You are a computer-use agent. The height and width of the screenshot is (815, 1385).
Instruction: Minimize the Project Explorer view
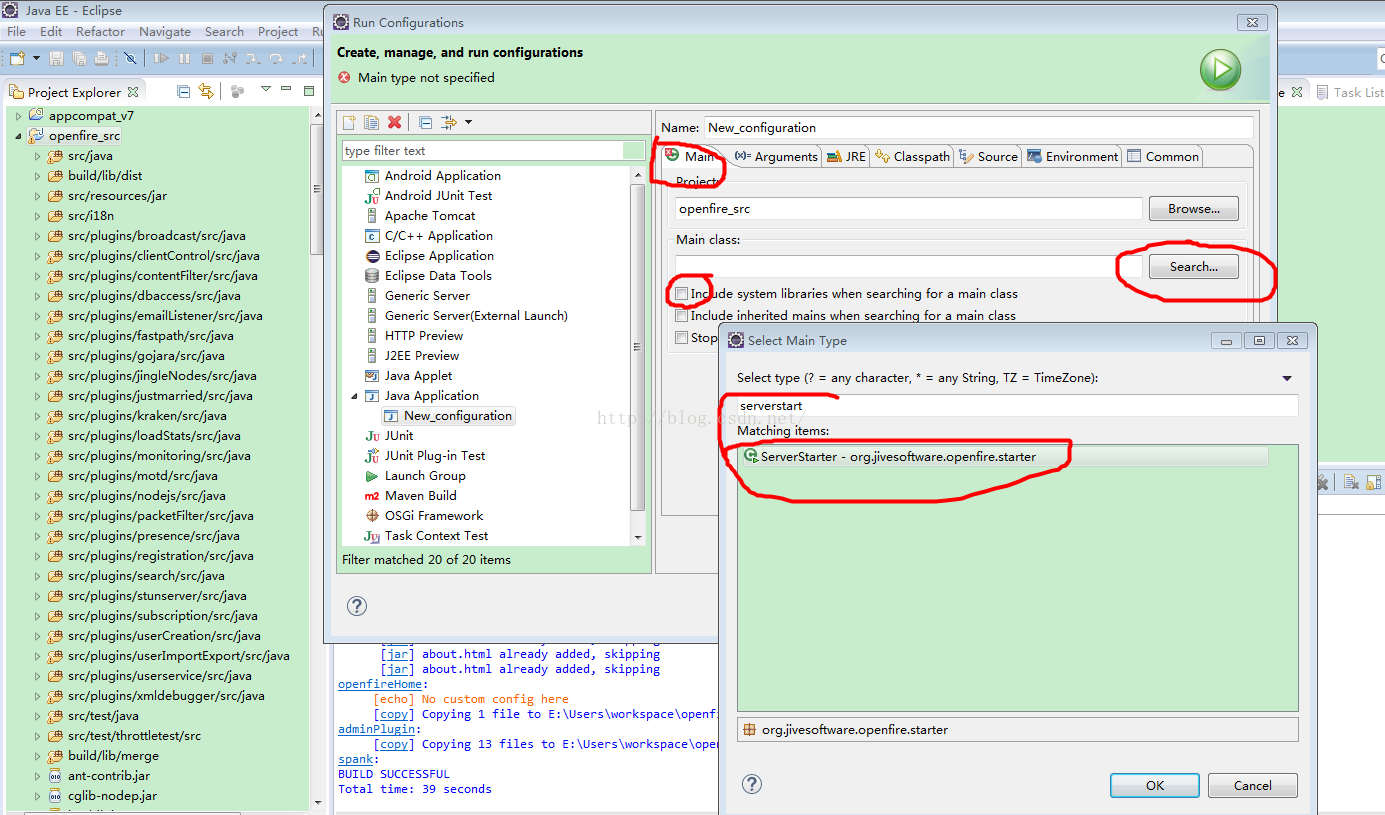point(286,88)
